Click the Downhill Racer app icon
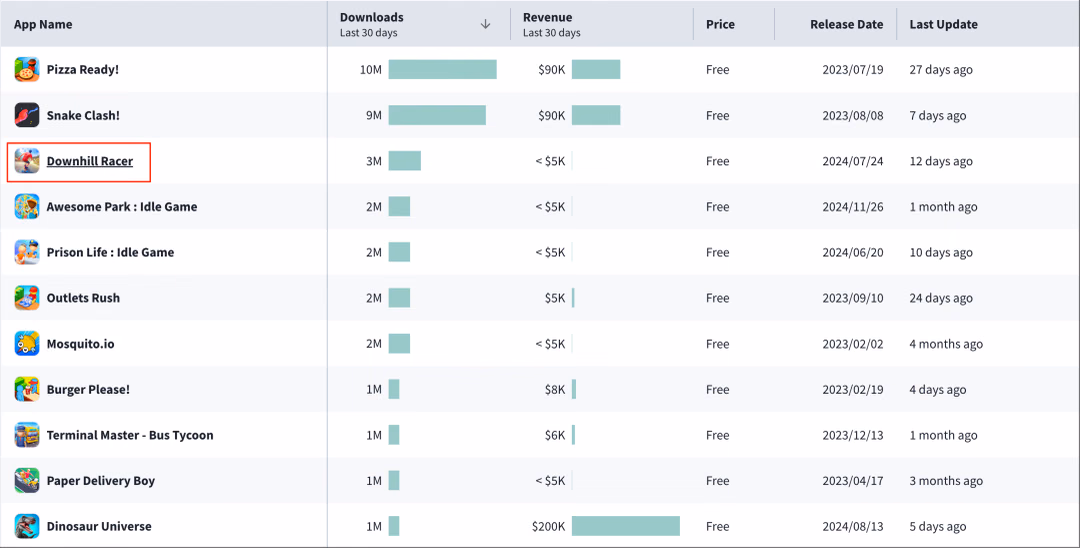Viewport: 1080px width, 548px height. [x=27, y=161]
